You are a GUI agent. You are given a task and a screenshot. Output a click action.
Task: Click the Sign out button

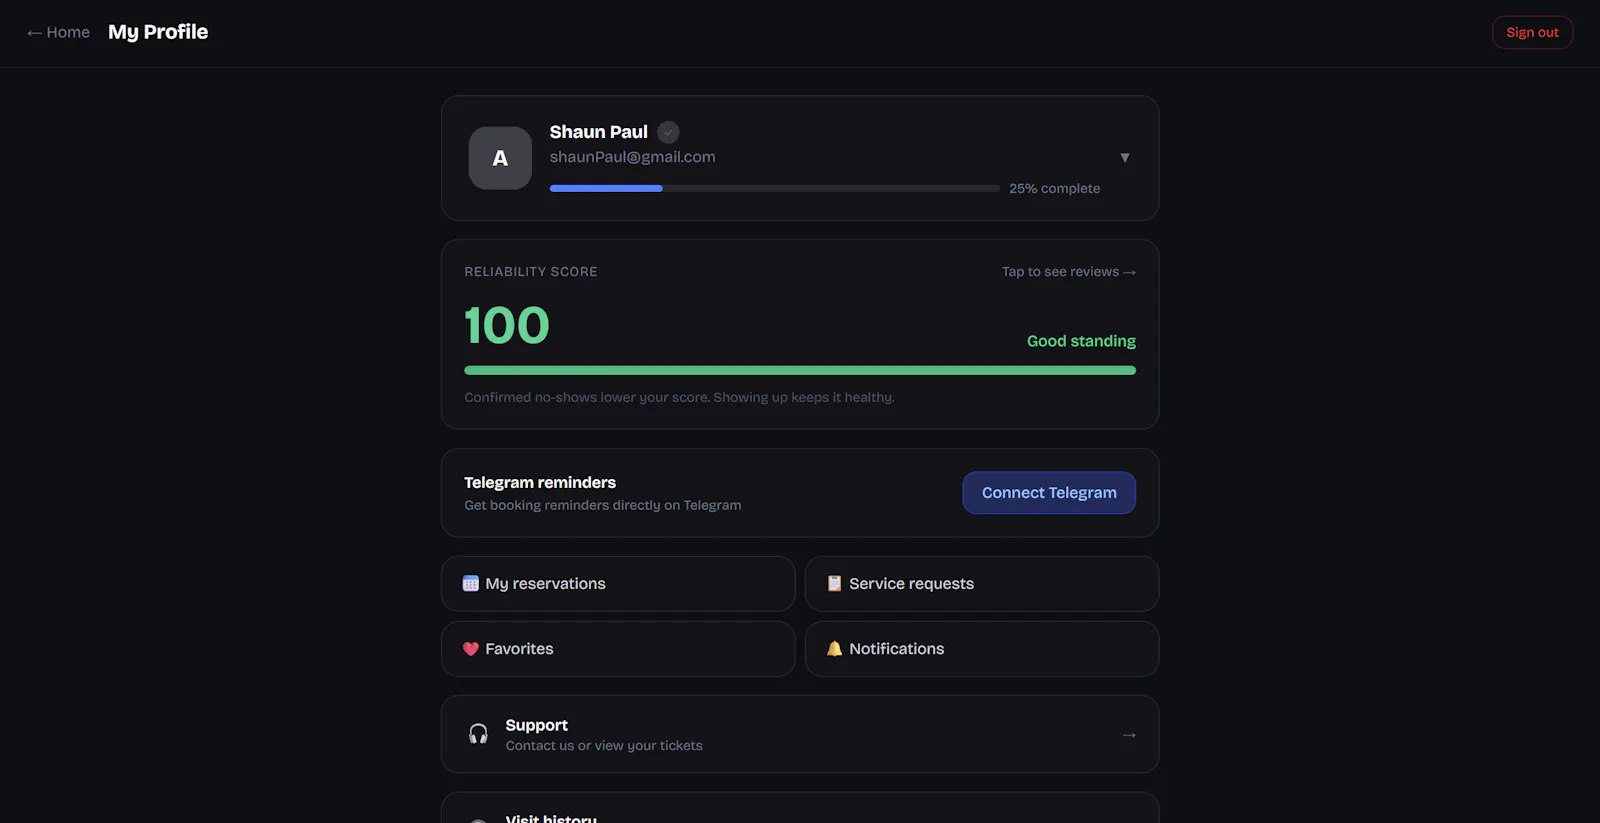1532,33
